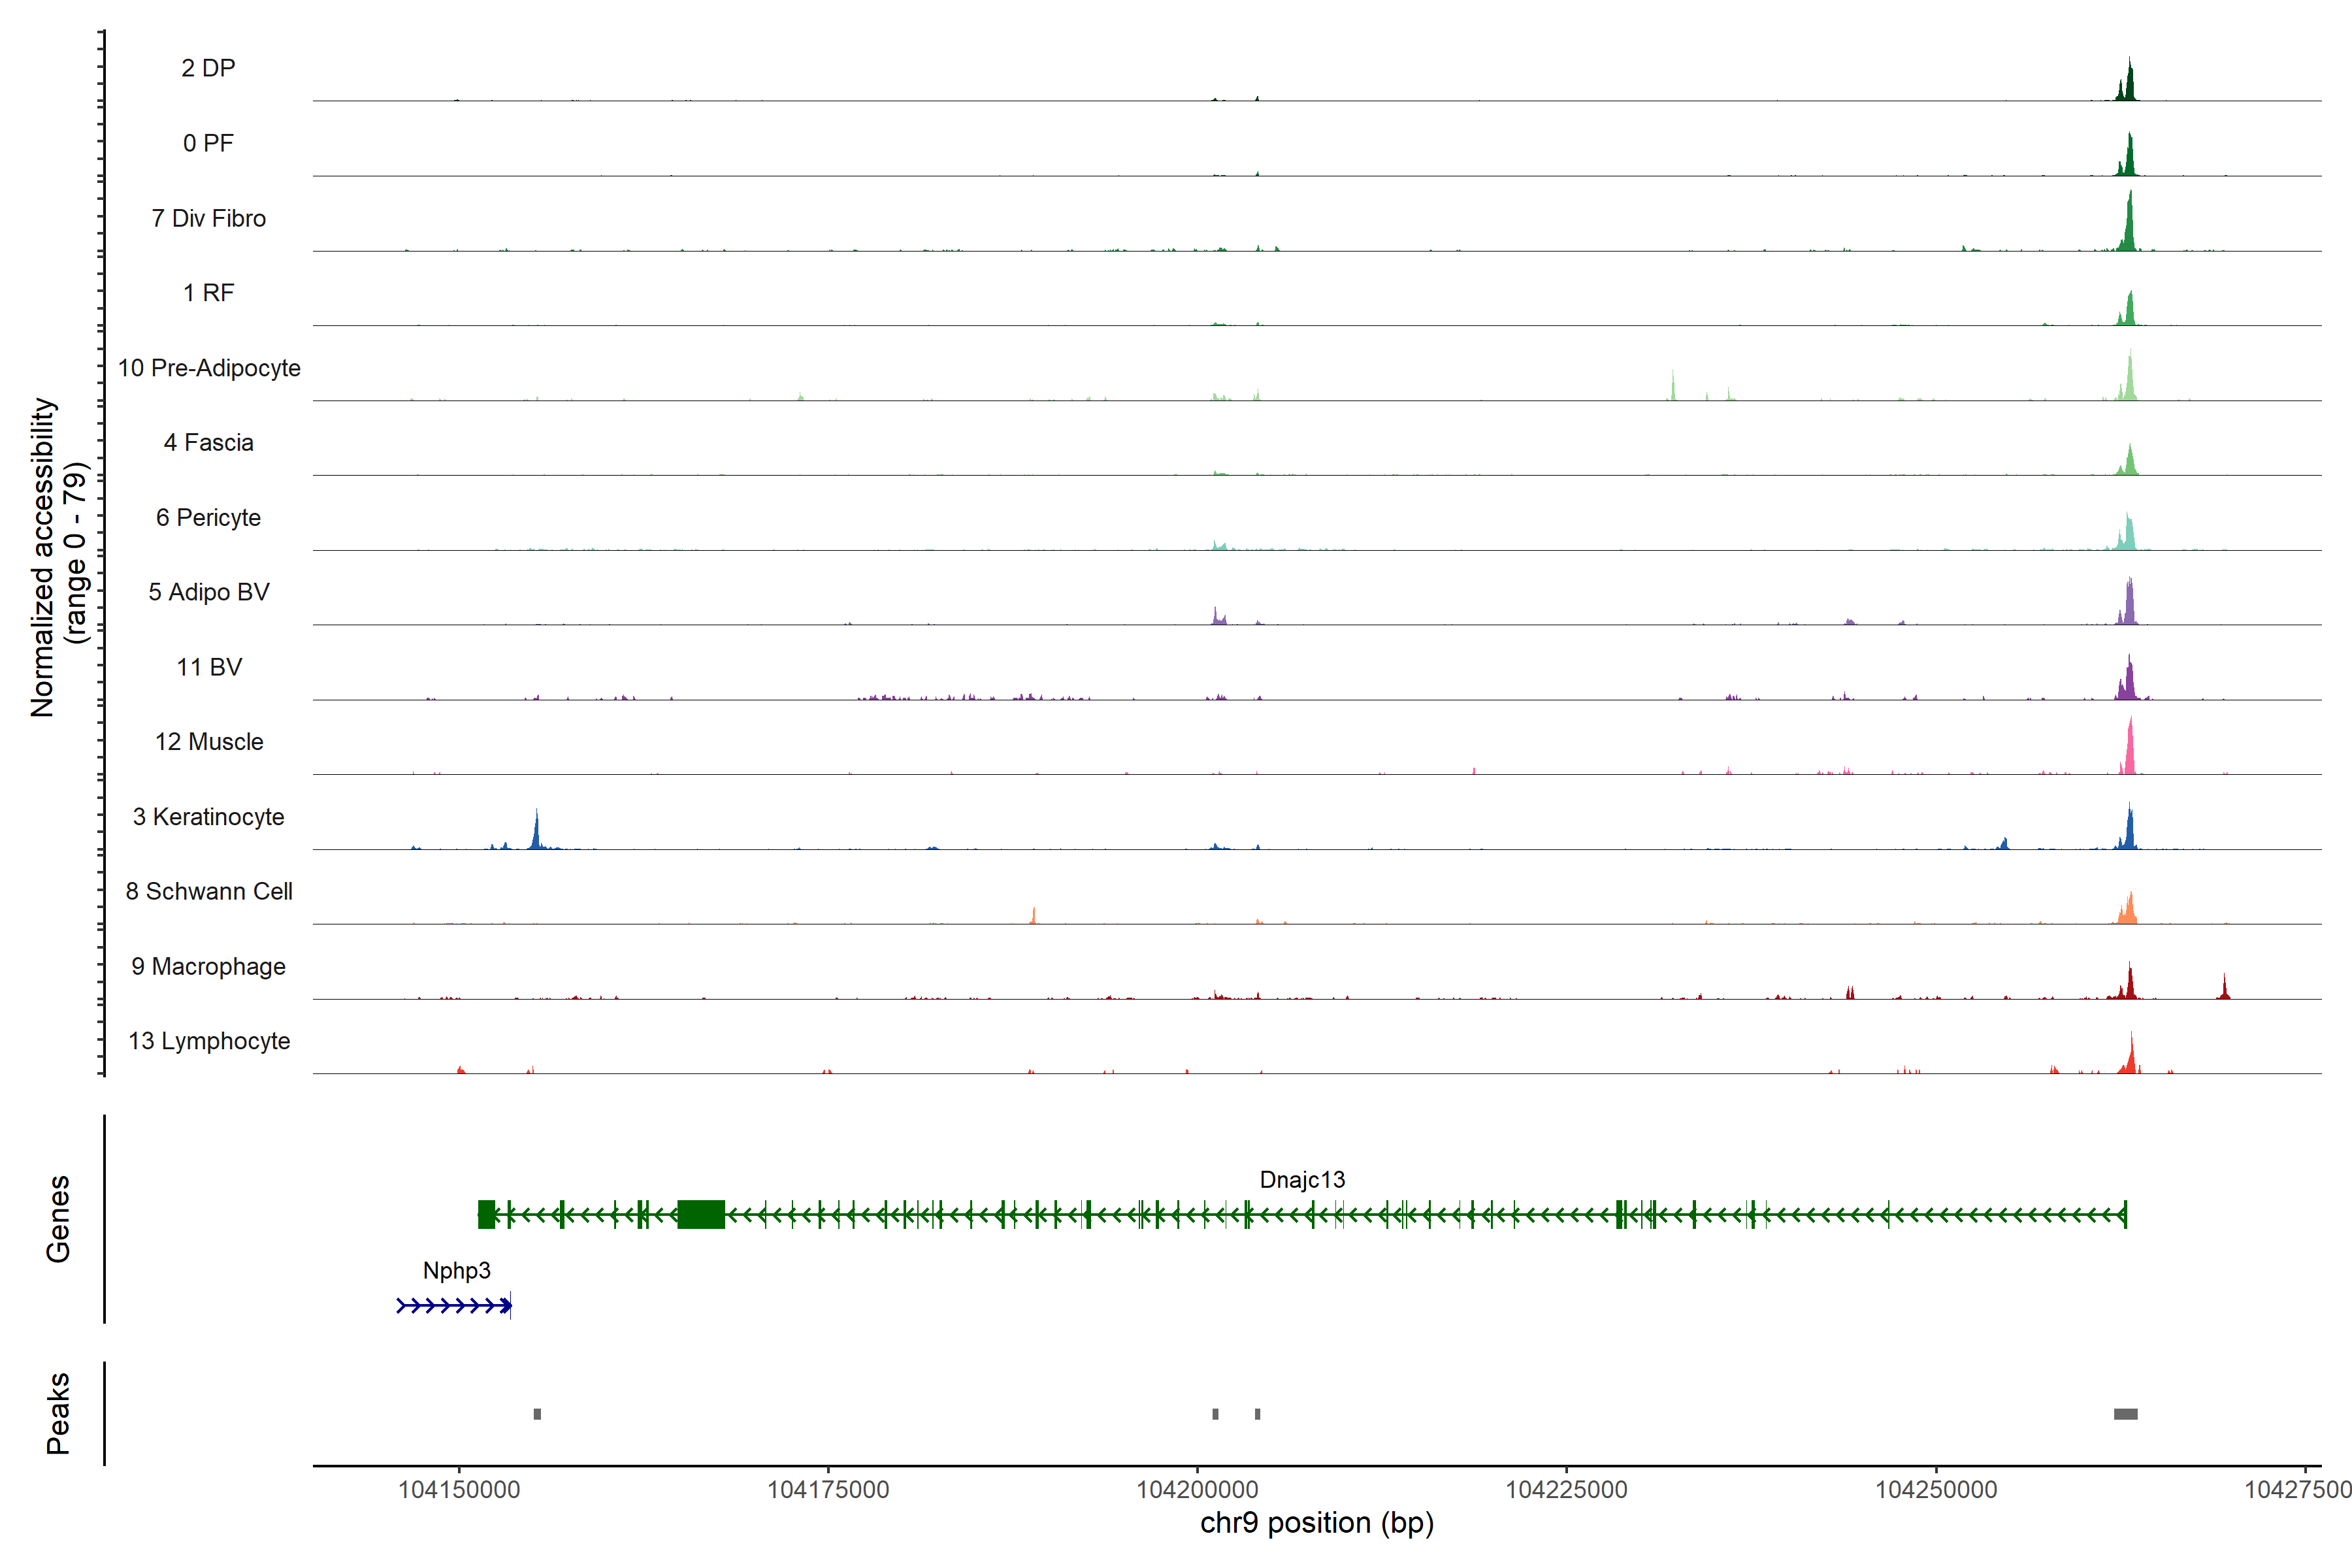Click the leftmost gray peak marker

pyautogui.click(x=537, y=1414)
